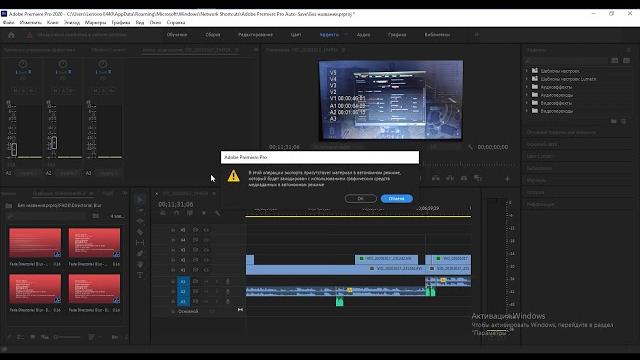Open overflow chevron of the audio mixer panel group
The width and height of the screenshot is (640, 360).
(256, 50)
